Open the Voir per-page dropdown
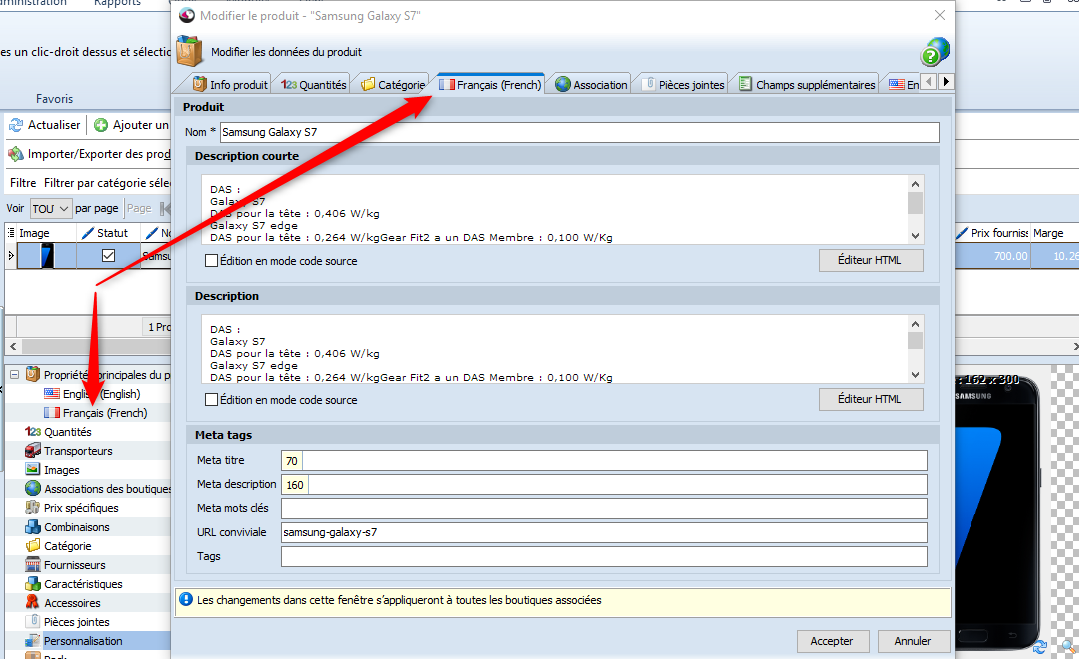 pyautogui.click(x=51, y=208)
